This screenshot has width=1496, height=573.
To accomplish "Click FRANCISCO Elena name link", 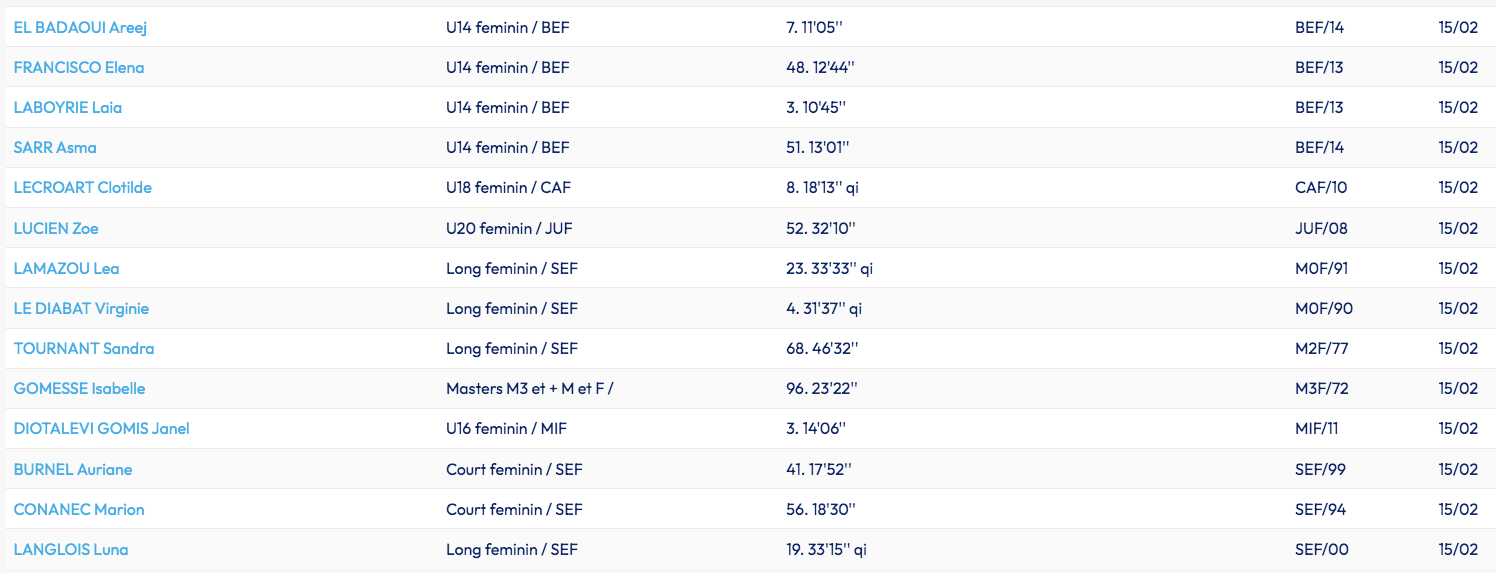I will [79, 67].
